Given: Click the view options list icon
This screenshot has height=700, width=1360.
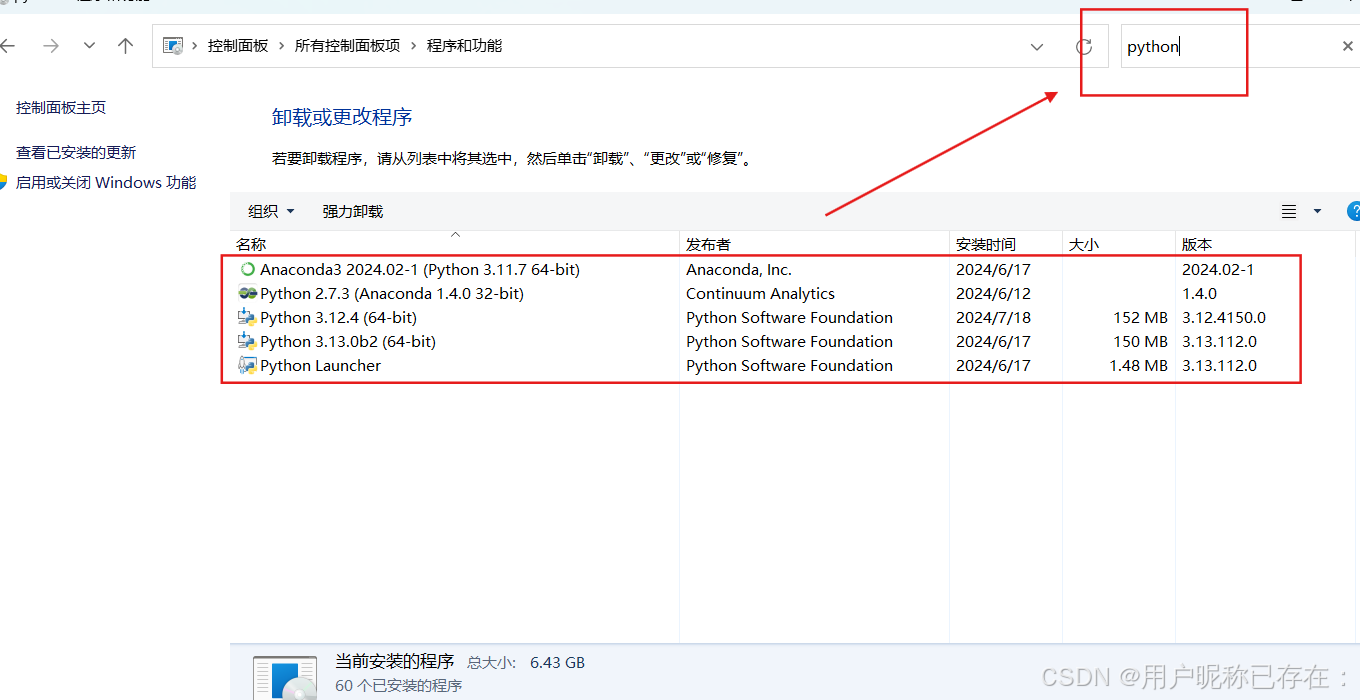Looking at the screenshot, I should (x=1289, y=211).
